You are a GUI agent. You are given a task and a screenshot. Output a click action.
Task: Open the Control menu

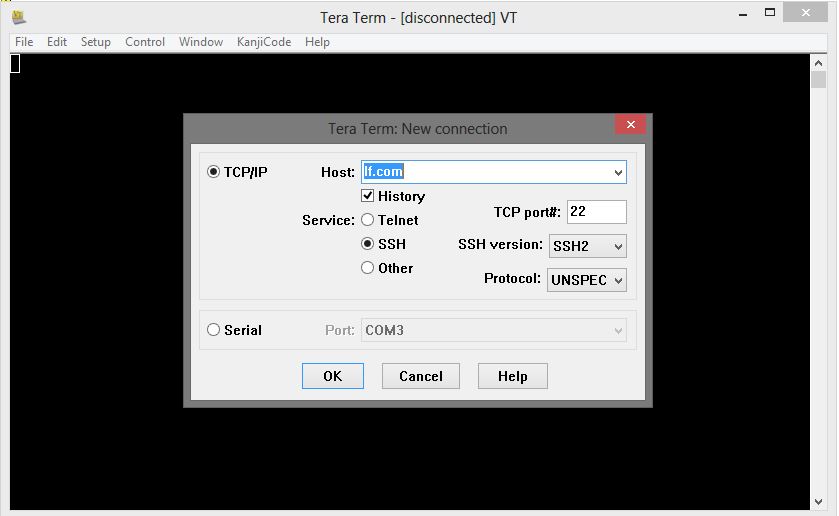pyautogui.click(x=145, y=42)
